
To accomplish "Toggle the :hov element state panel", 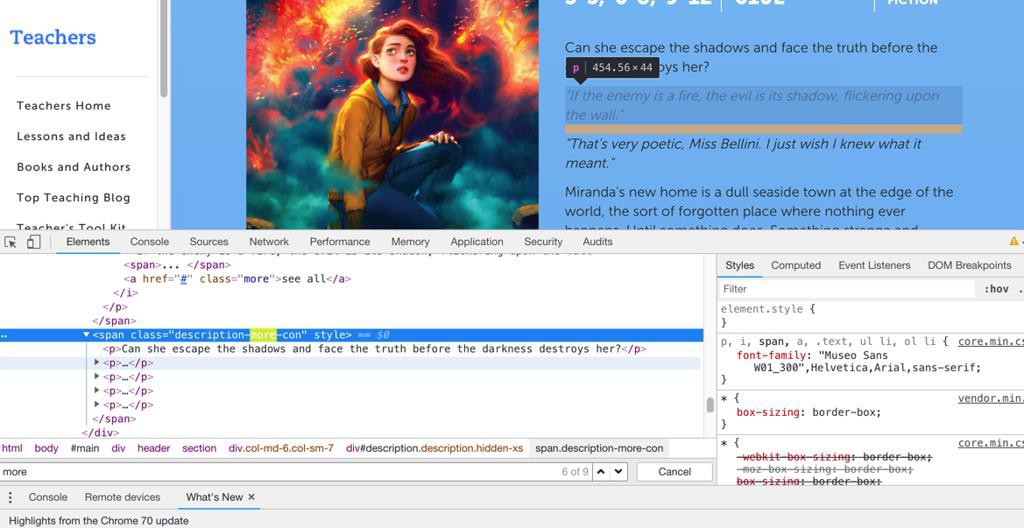I will (x=996, y=289).
